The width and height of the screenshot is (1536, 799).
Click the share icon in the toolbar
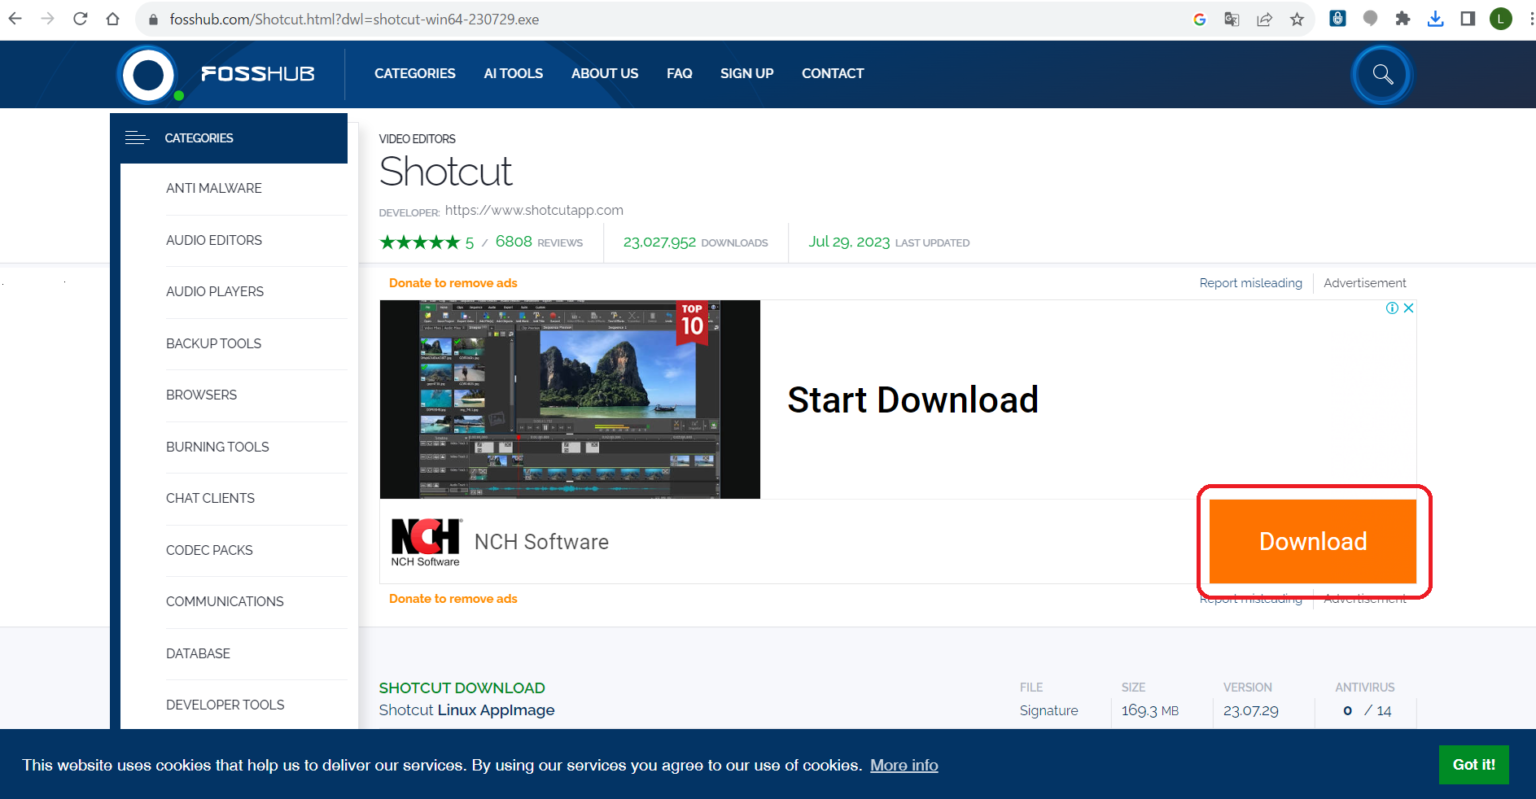tap(1263, 19)
